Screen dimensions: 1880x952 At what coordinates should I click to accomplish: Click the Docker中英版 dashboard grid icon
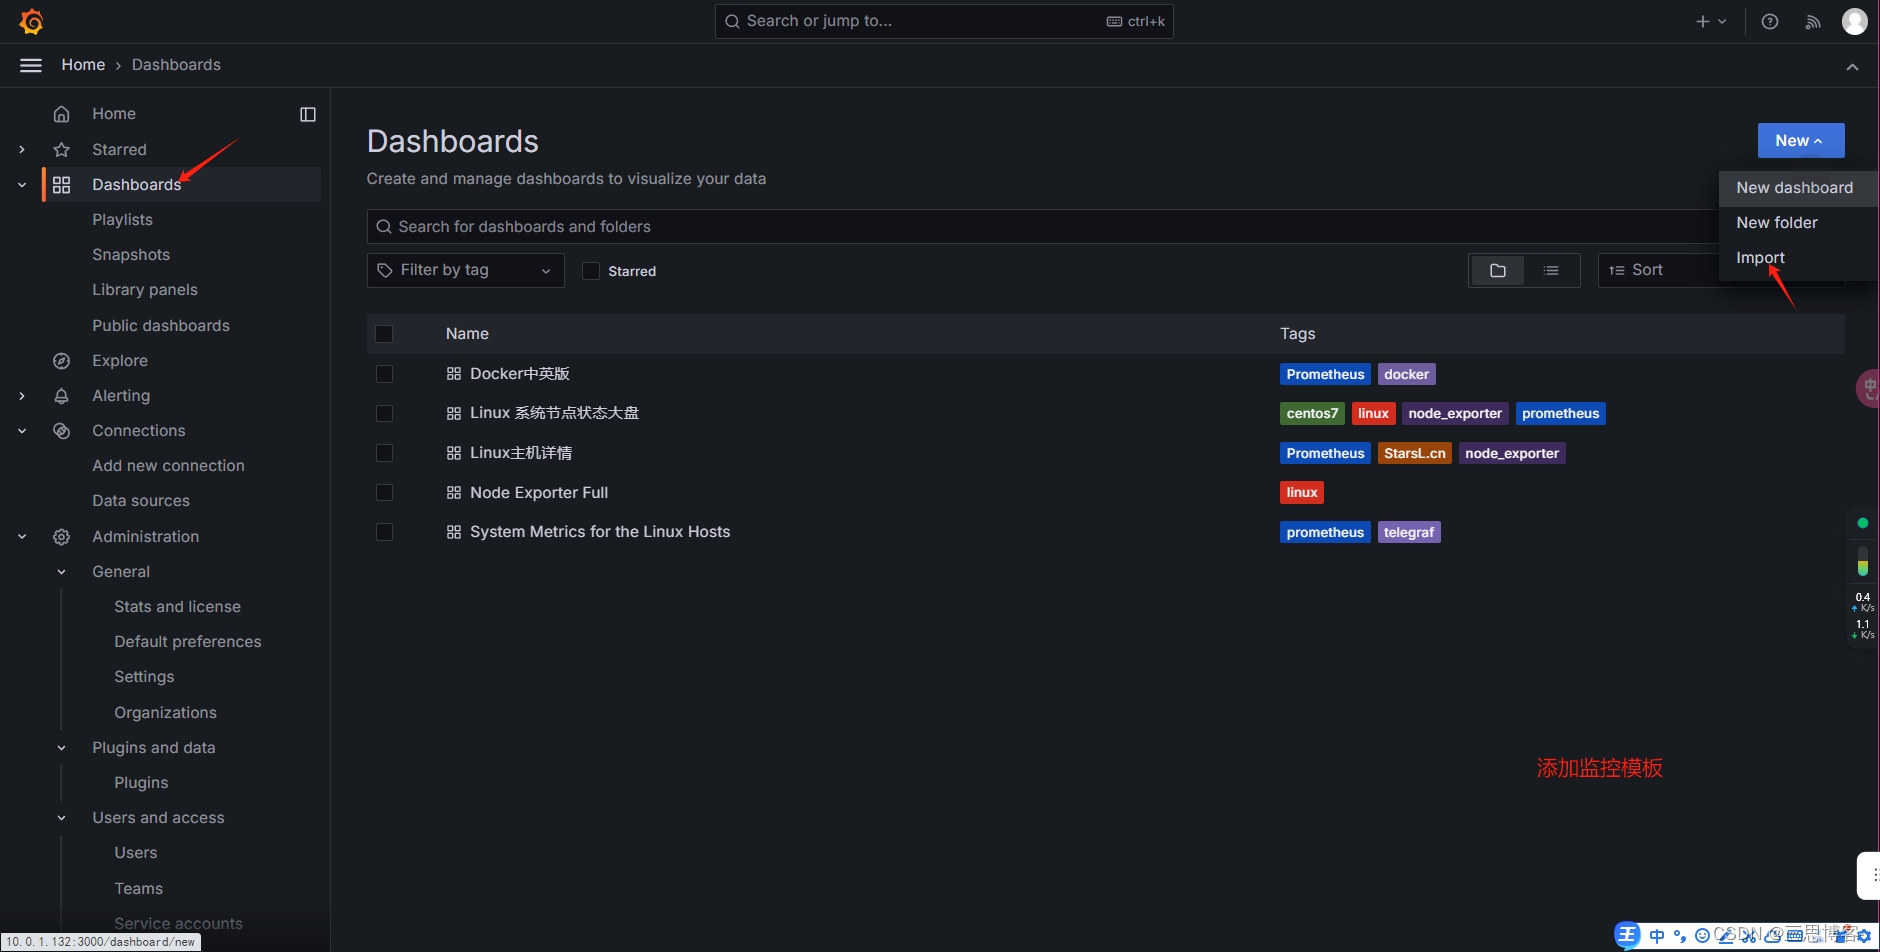pos(454,374)
